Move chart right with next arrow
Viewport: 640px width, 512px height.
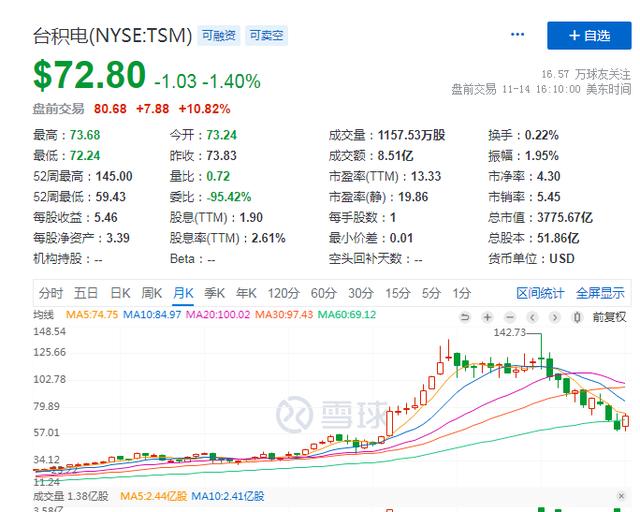tap(555, 317)
